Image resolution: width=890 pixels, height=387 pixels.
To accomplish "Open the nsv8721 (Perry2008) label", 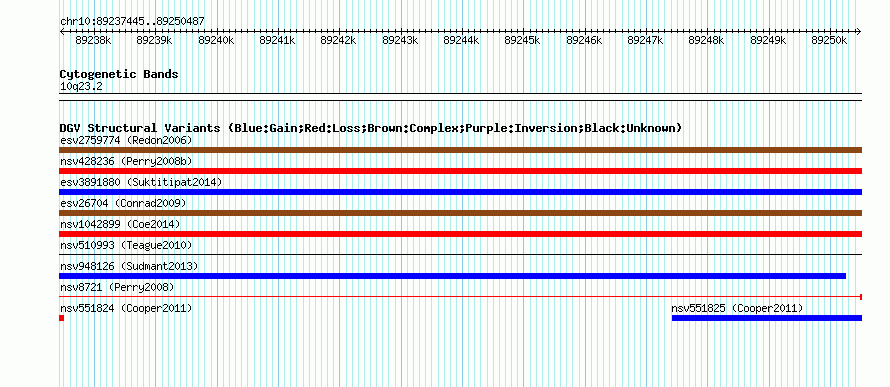I will click(x=117, y=287).
